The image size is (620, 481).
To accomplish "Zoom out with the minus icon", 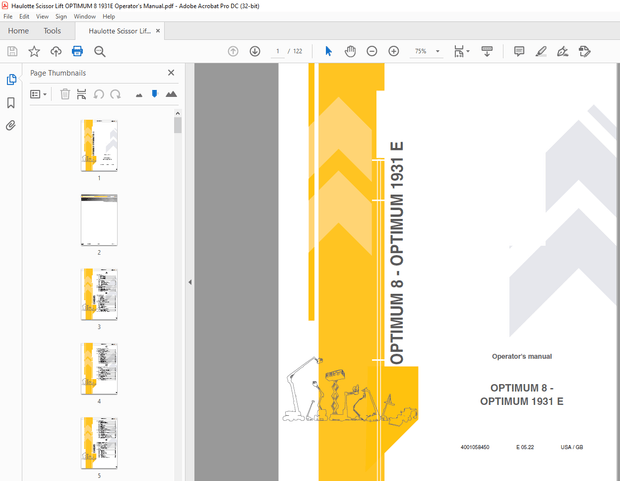I will pyautogui.click(x=372, y=51).
